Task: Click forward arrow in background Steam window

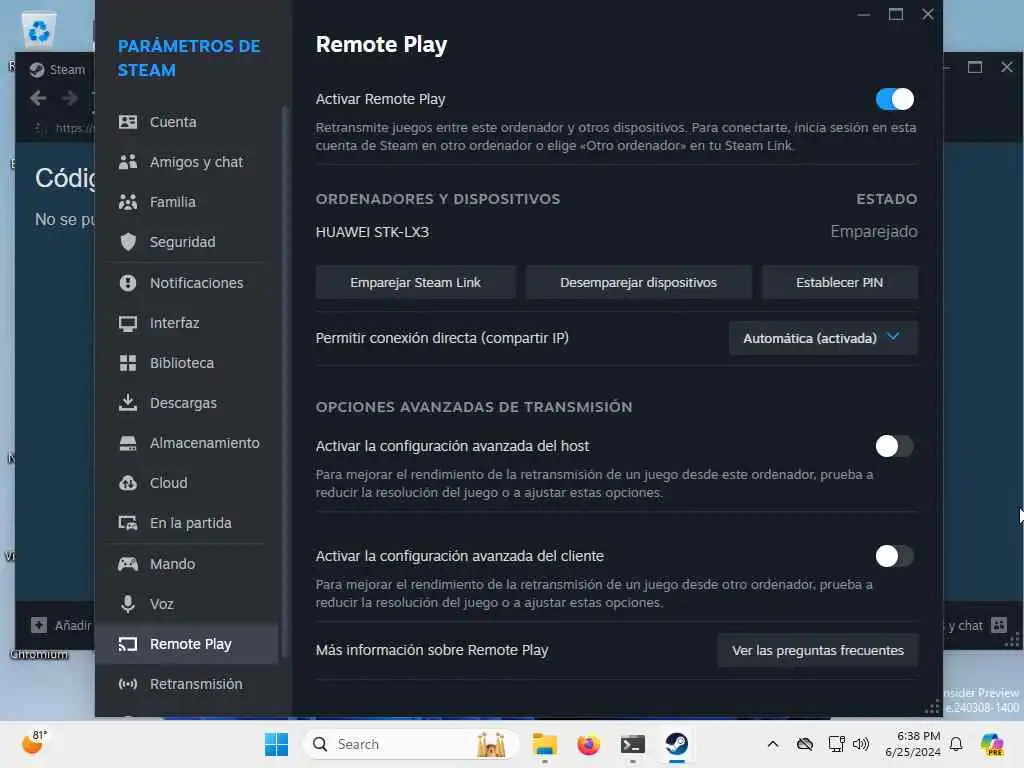Action: 69,98
